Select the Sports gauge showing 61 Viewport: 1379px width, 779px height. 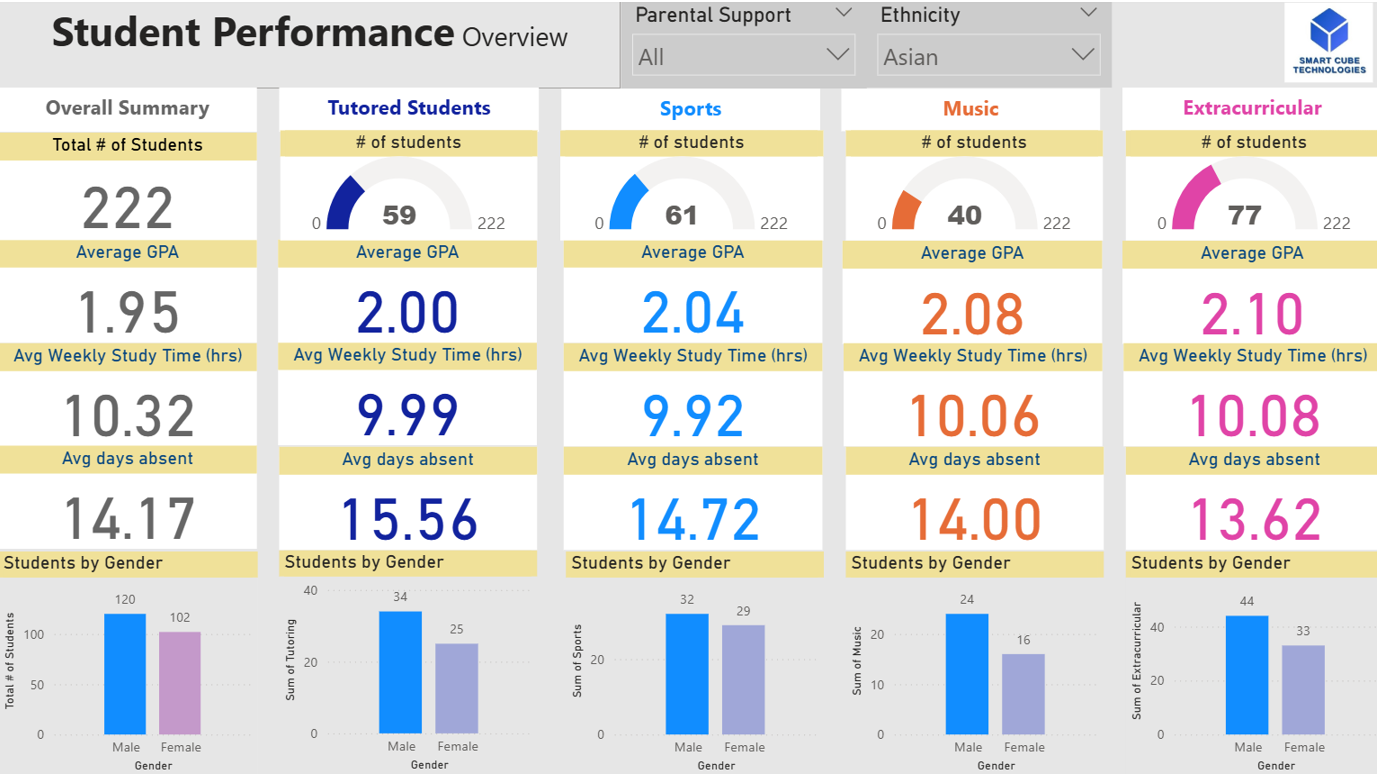(681, 200)
